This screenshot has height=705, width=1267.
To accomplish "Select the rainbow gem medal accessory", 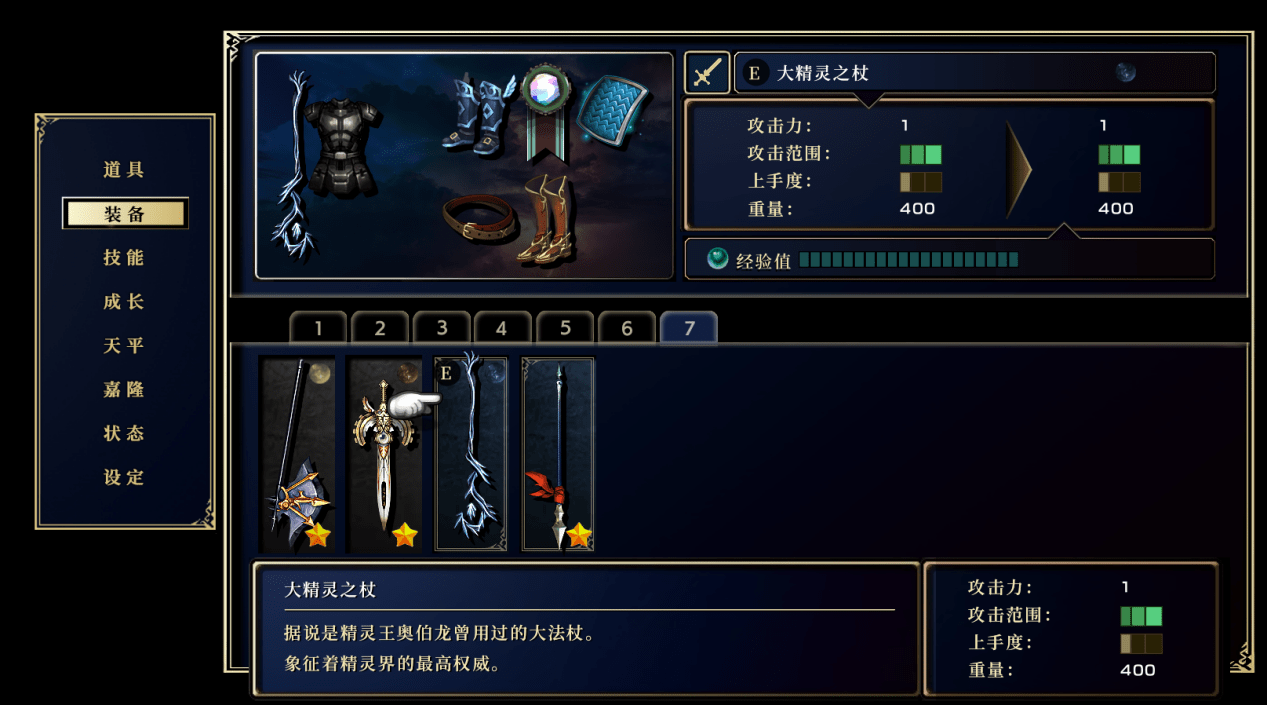I will [x=546, y=111].
